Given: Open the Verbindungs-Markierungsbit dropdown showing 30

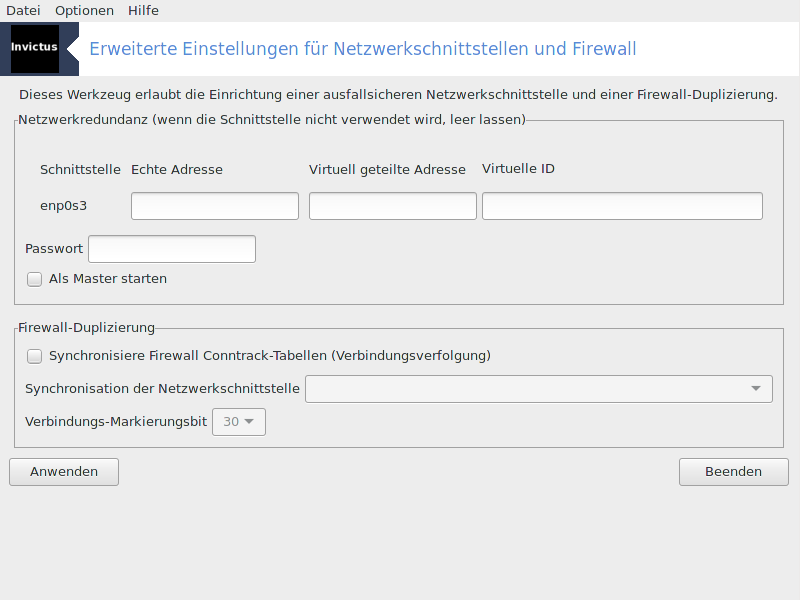Looking at the screenshot, I should (x=239, y=422).
